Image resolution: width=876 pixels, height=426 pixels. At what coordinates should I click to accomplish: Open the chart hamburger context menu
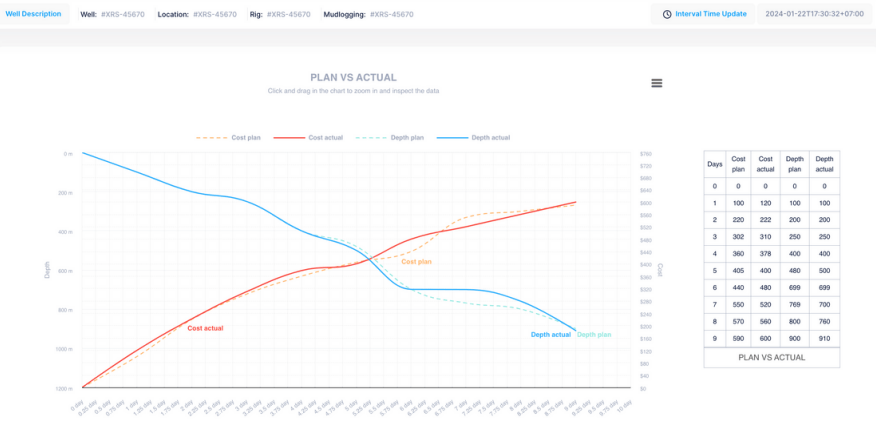coord(657,83)
